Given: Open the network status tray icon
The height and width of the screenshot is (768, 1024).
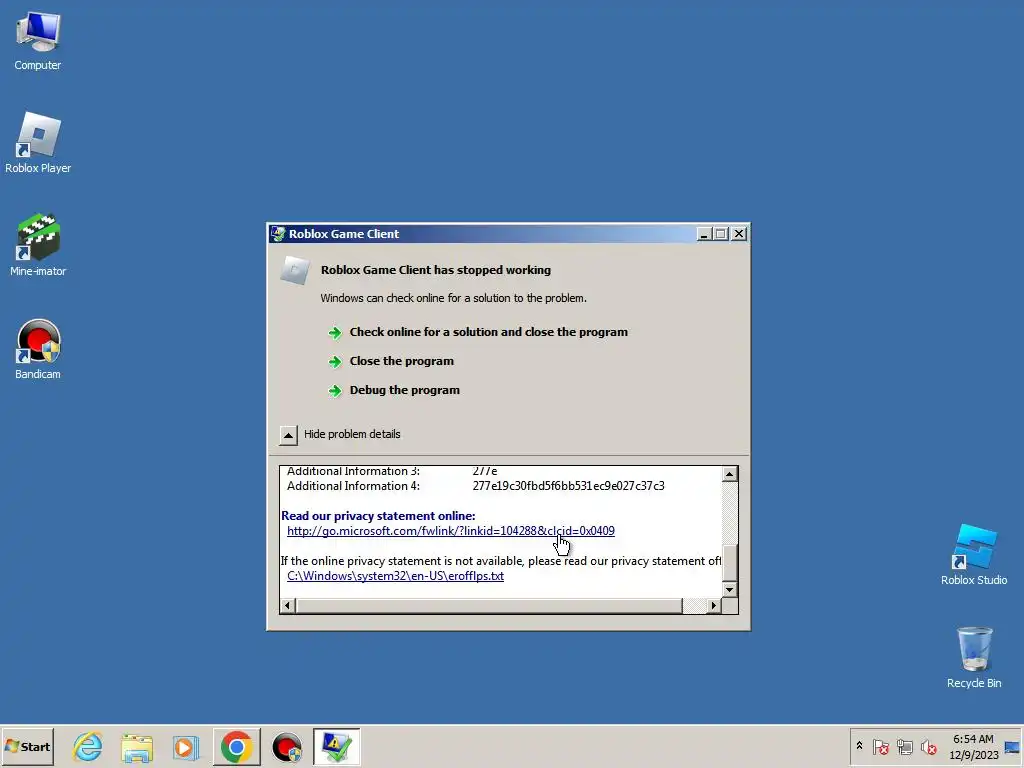Looking at the screenshot, I should tap(904, 746).
